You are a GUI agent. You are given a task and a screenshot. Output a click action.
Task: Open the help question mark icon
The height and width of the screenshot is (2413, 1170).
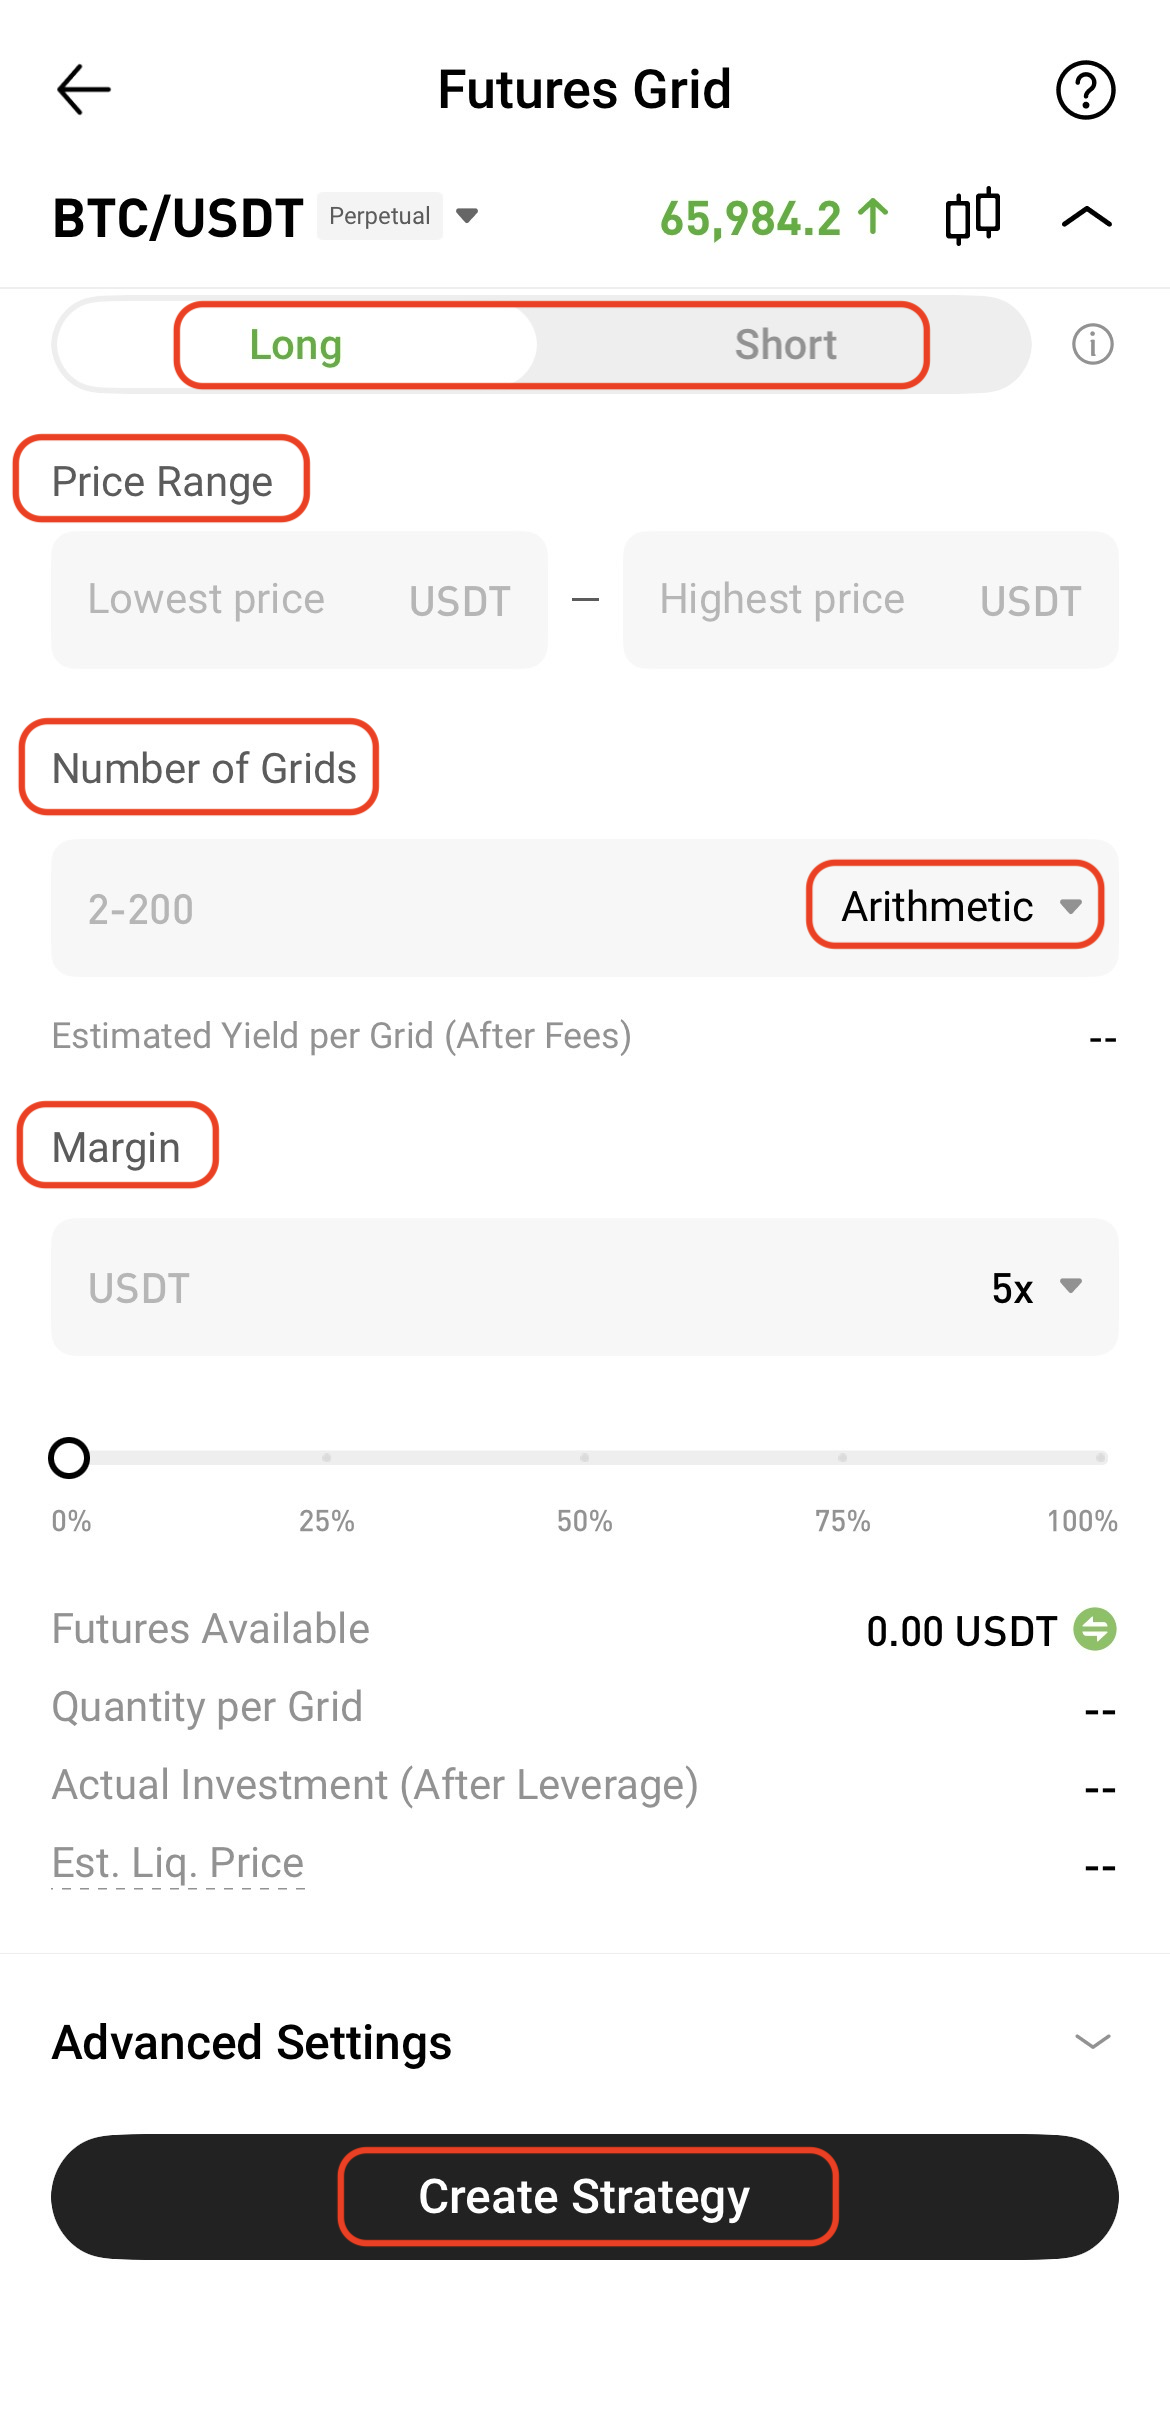pyautogui.click(x=1085, y=90)
